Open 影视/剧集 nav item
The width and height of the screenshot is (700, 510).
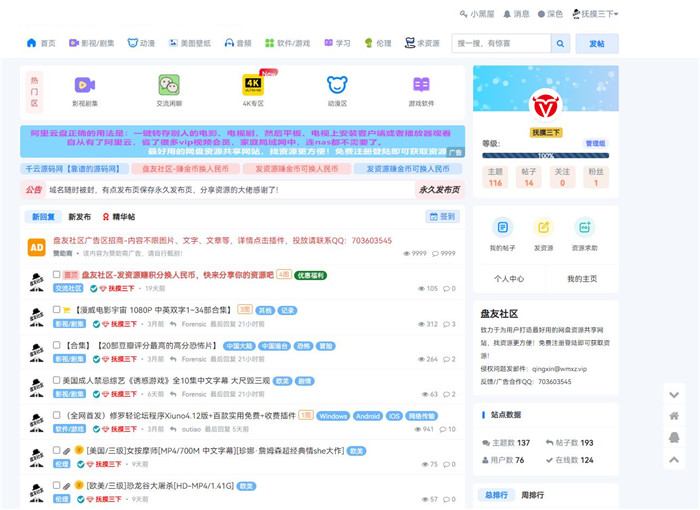(92, 43)
